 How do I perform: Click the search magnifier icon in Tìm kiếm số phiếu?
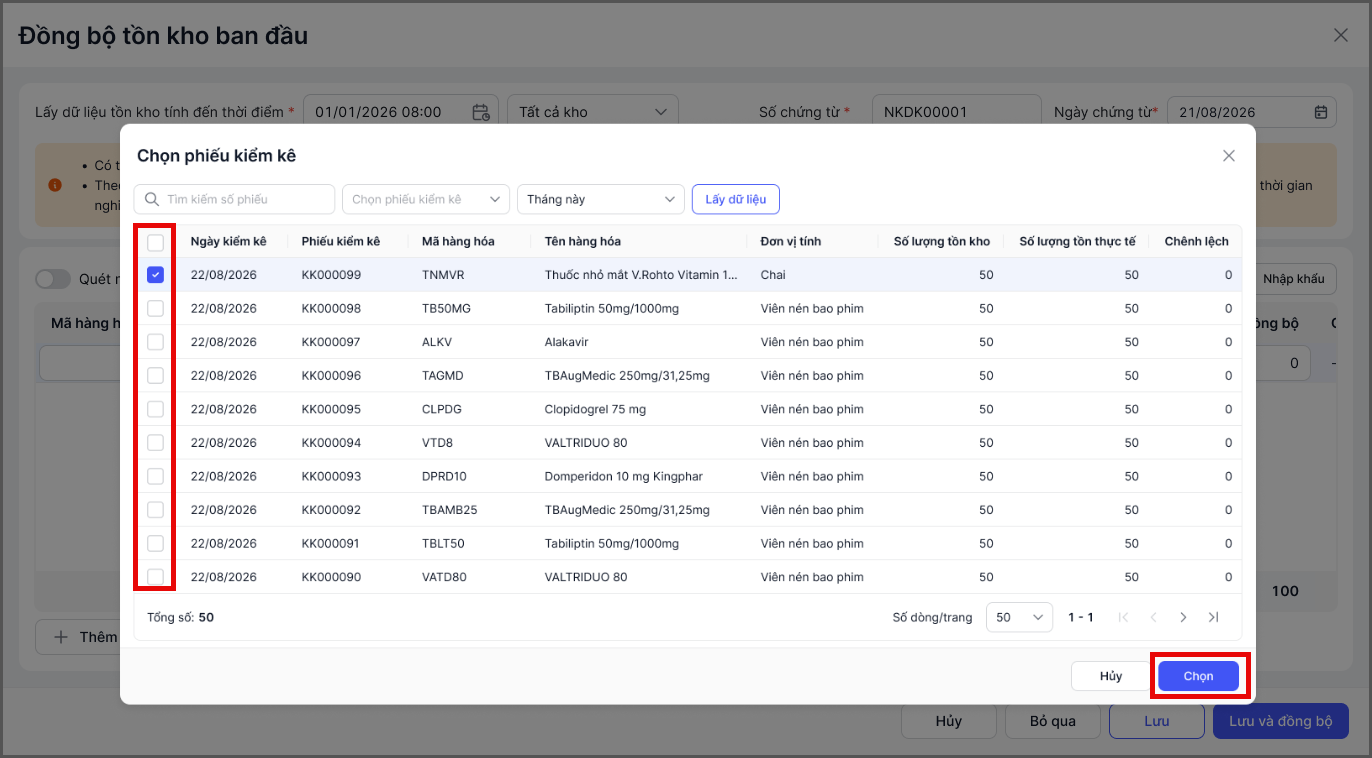coord(152,199)
